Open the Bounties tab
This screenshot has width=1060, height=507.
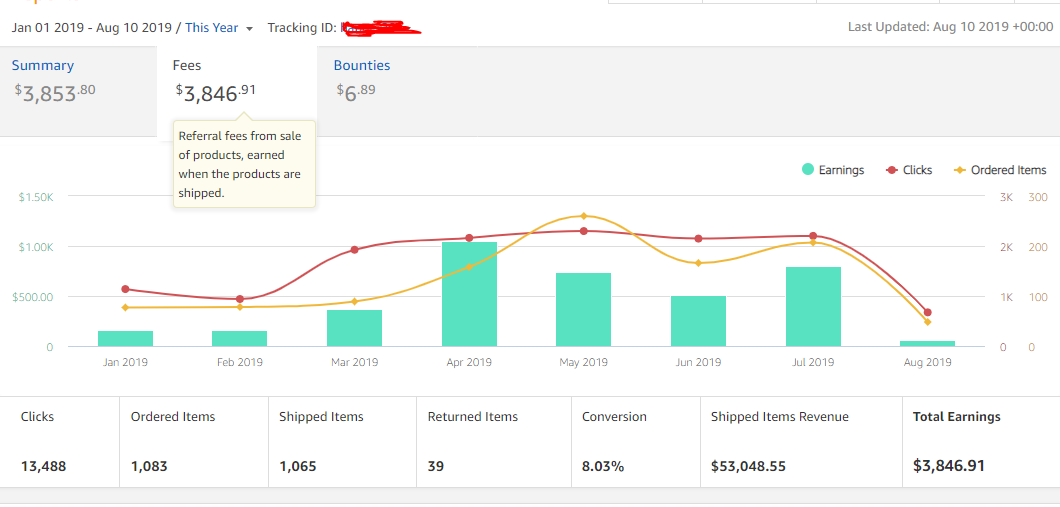tap(362, 66)
